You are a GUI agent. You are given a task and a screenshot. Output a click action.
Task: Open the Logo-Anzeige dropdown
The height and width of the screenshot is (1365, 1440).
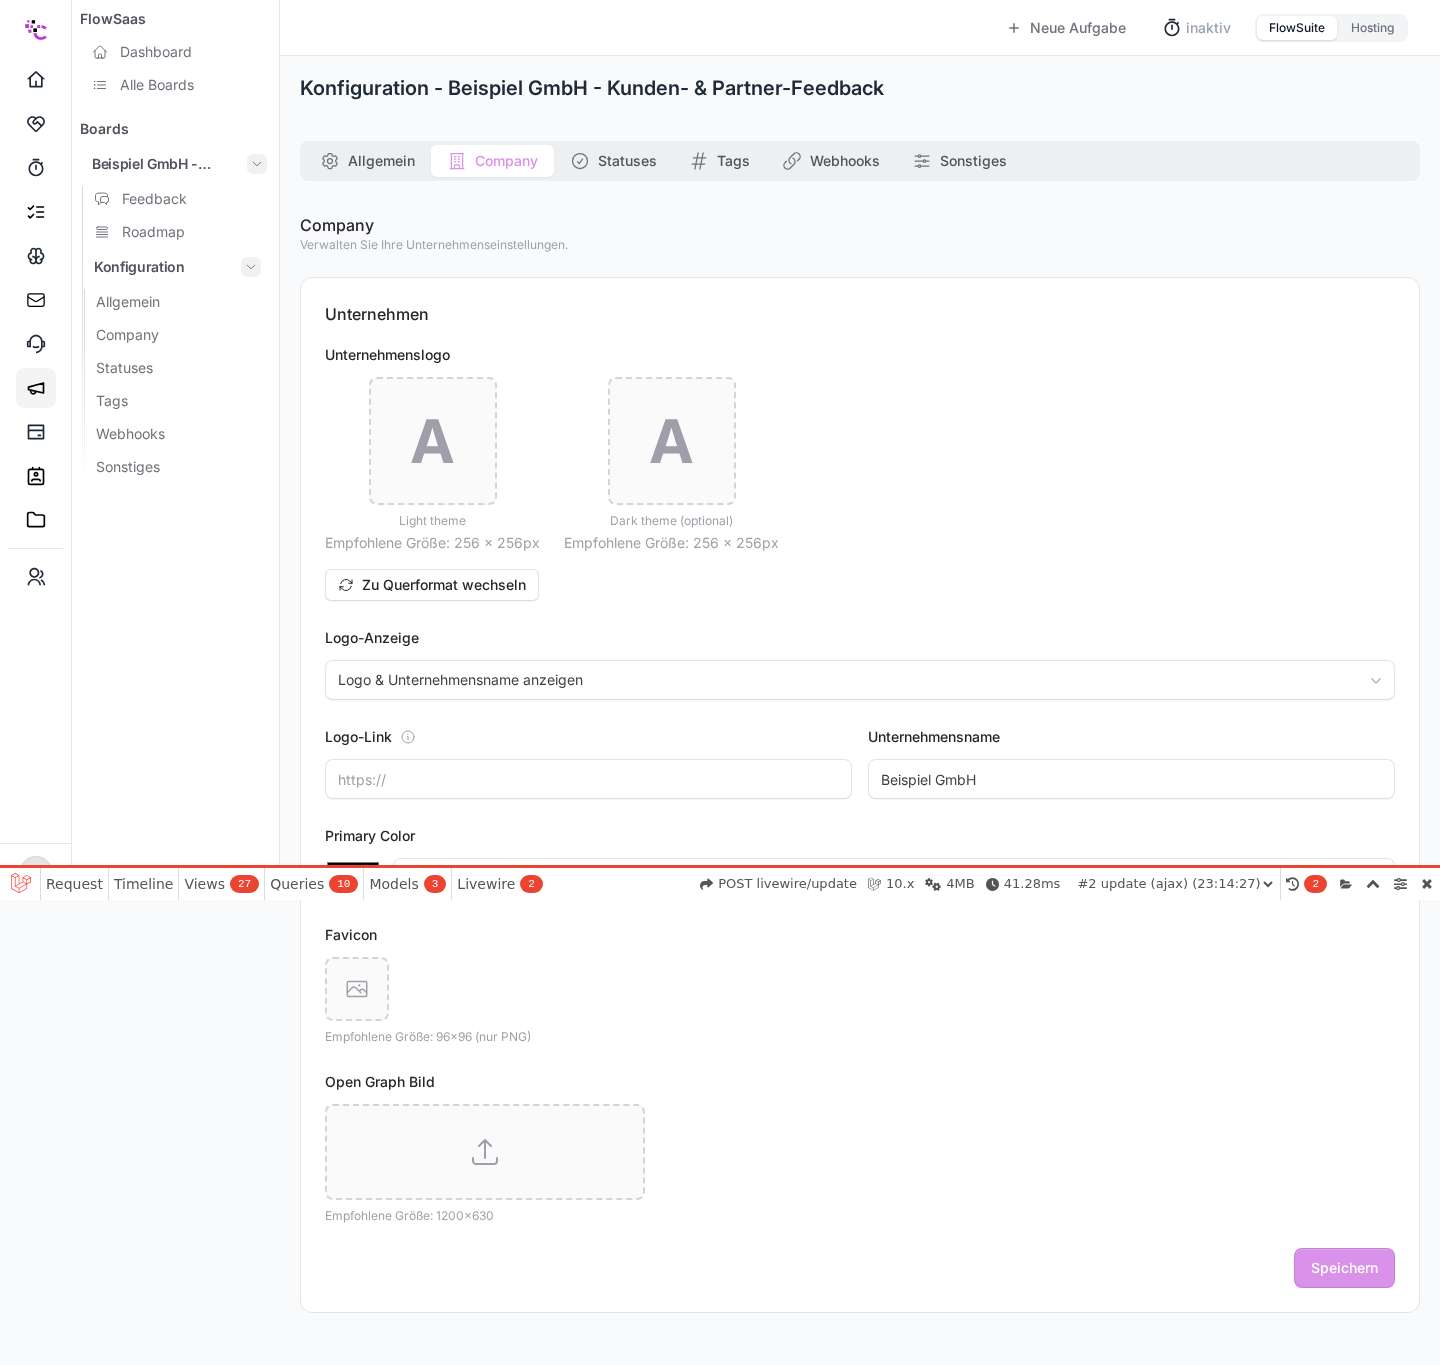(860, 680)
